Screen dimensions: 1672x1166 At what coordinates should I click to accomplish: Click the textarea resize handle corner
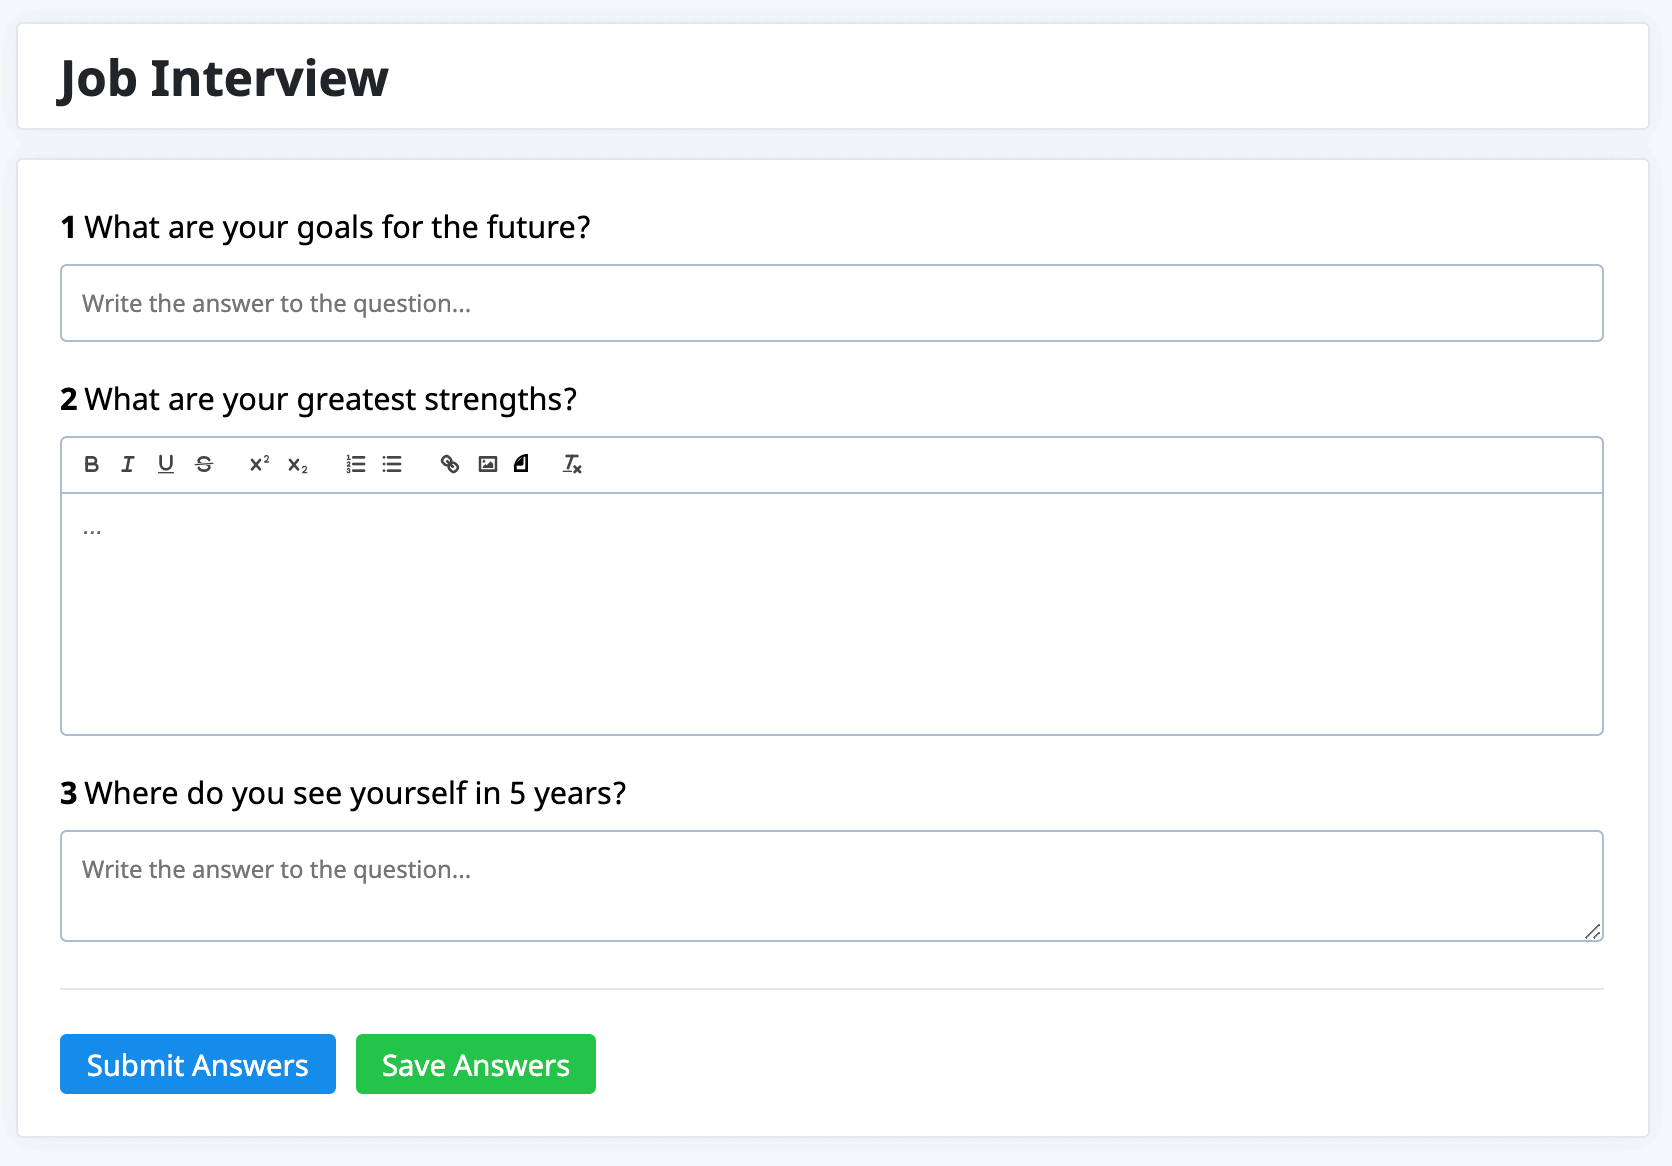tap(1593, 931)
